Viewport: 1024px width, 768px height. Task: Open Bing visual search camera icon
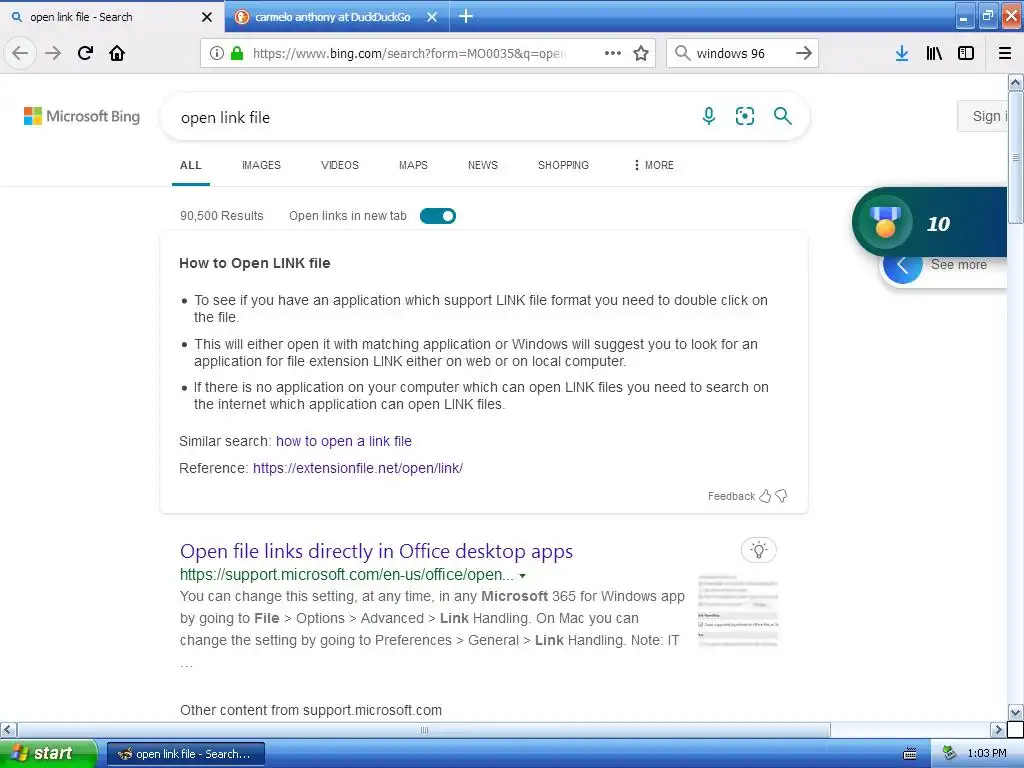coord(744,116)
